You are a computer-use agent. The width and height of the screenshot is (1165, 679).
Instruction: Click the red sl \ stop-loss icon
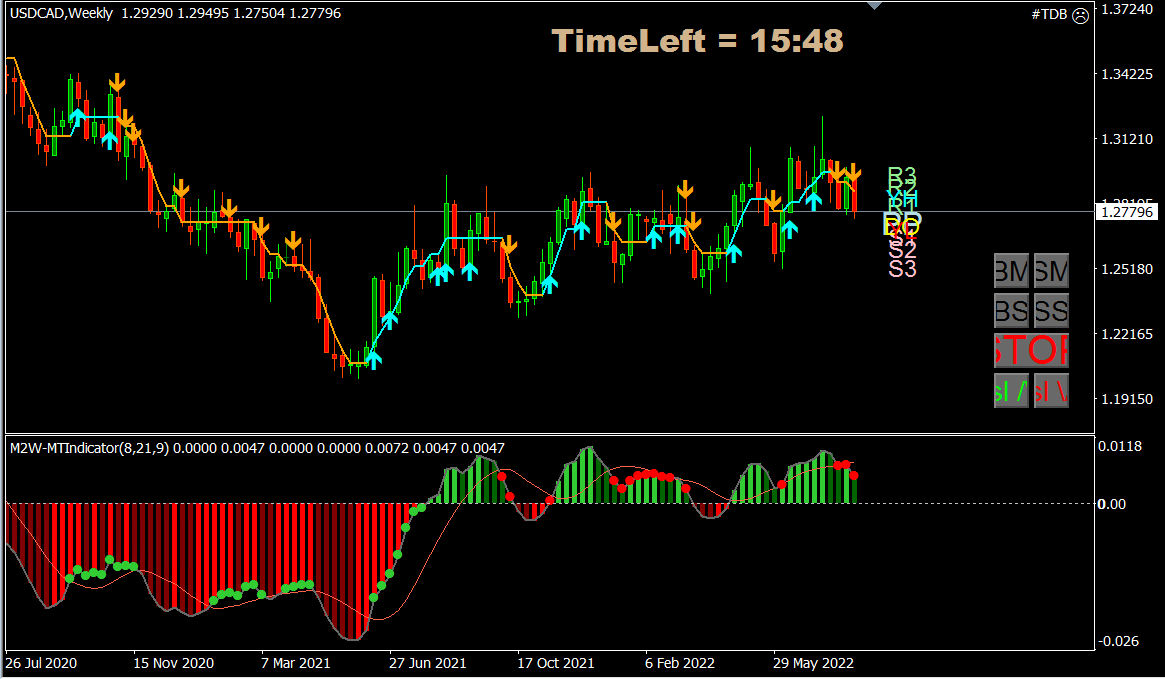click(1051, 389)
